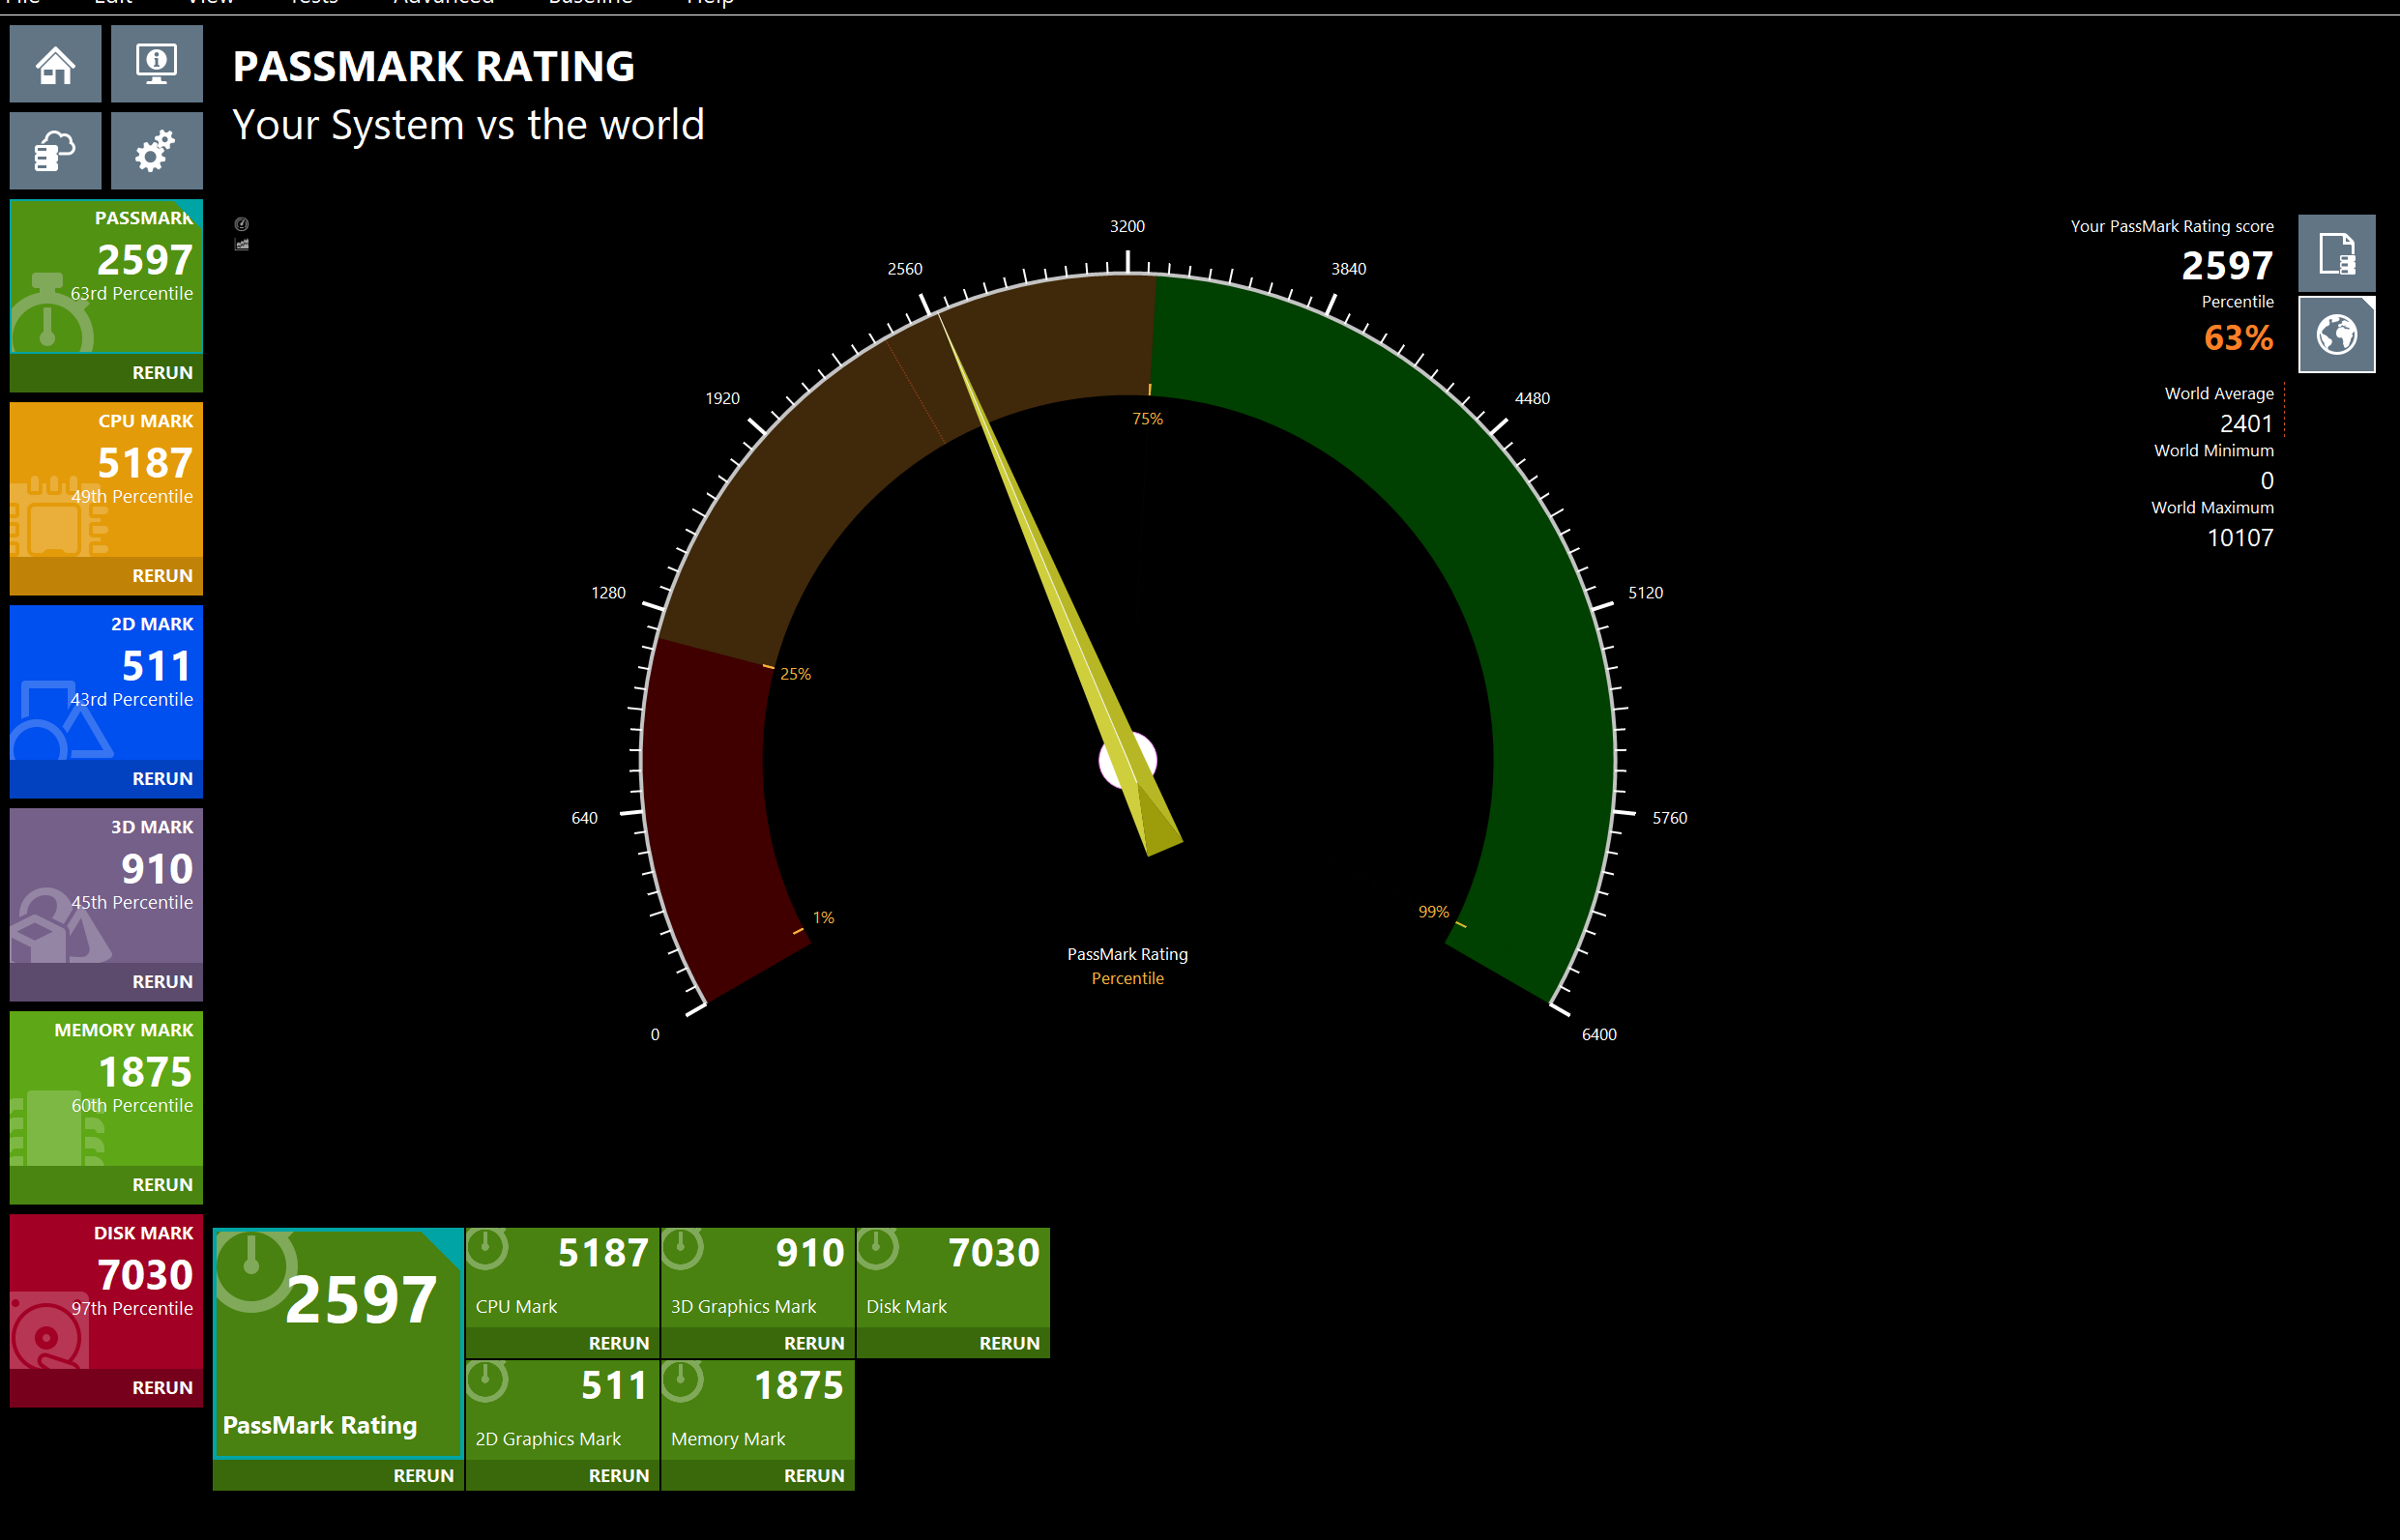Open the cloud baseline manager icon
This screenshot has width=2400, height=1540.
(x=55, y=151)
